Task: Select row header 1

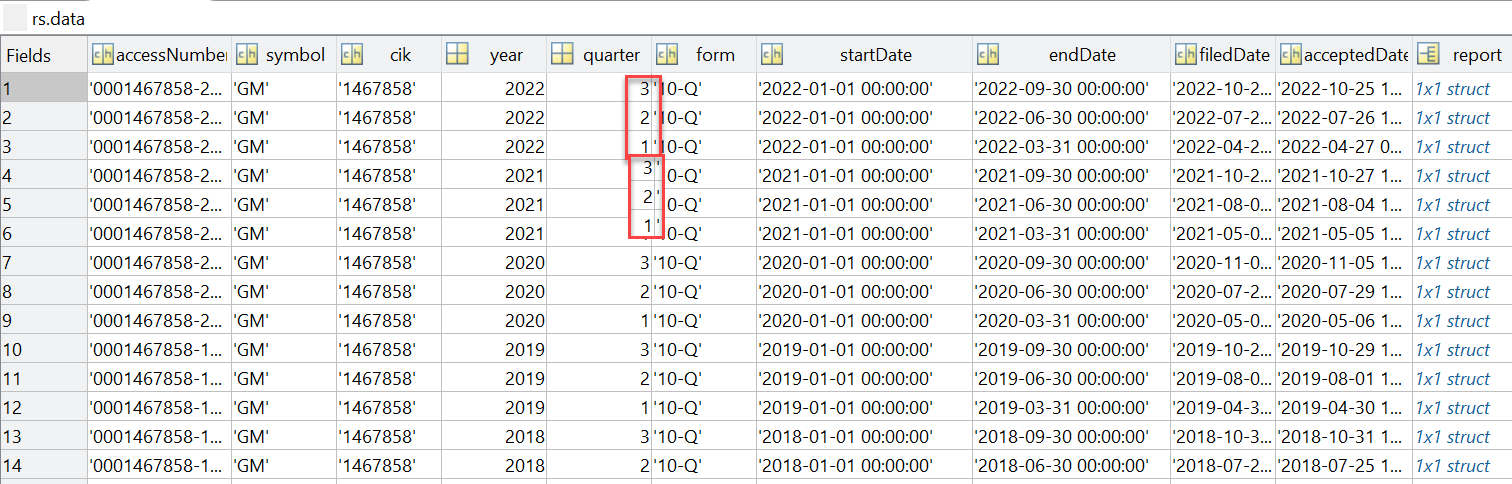Action: (x=43, y=88)
